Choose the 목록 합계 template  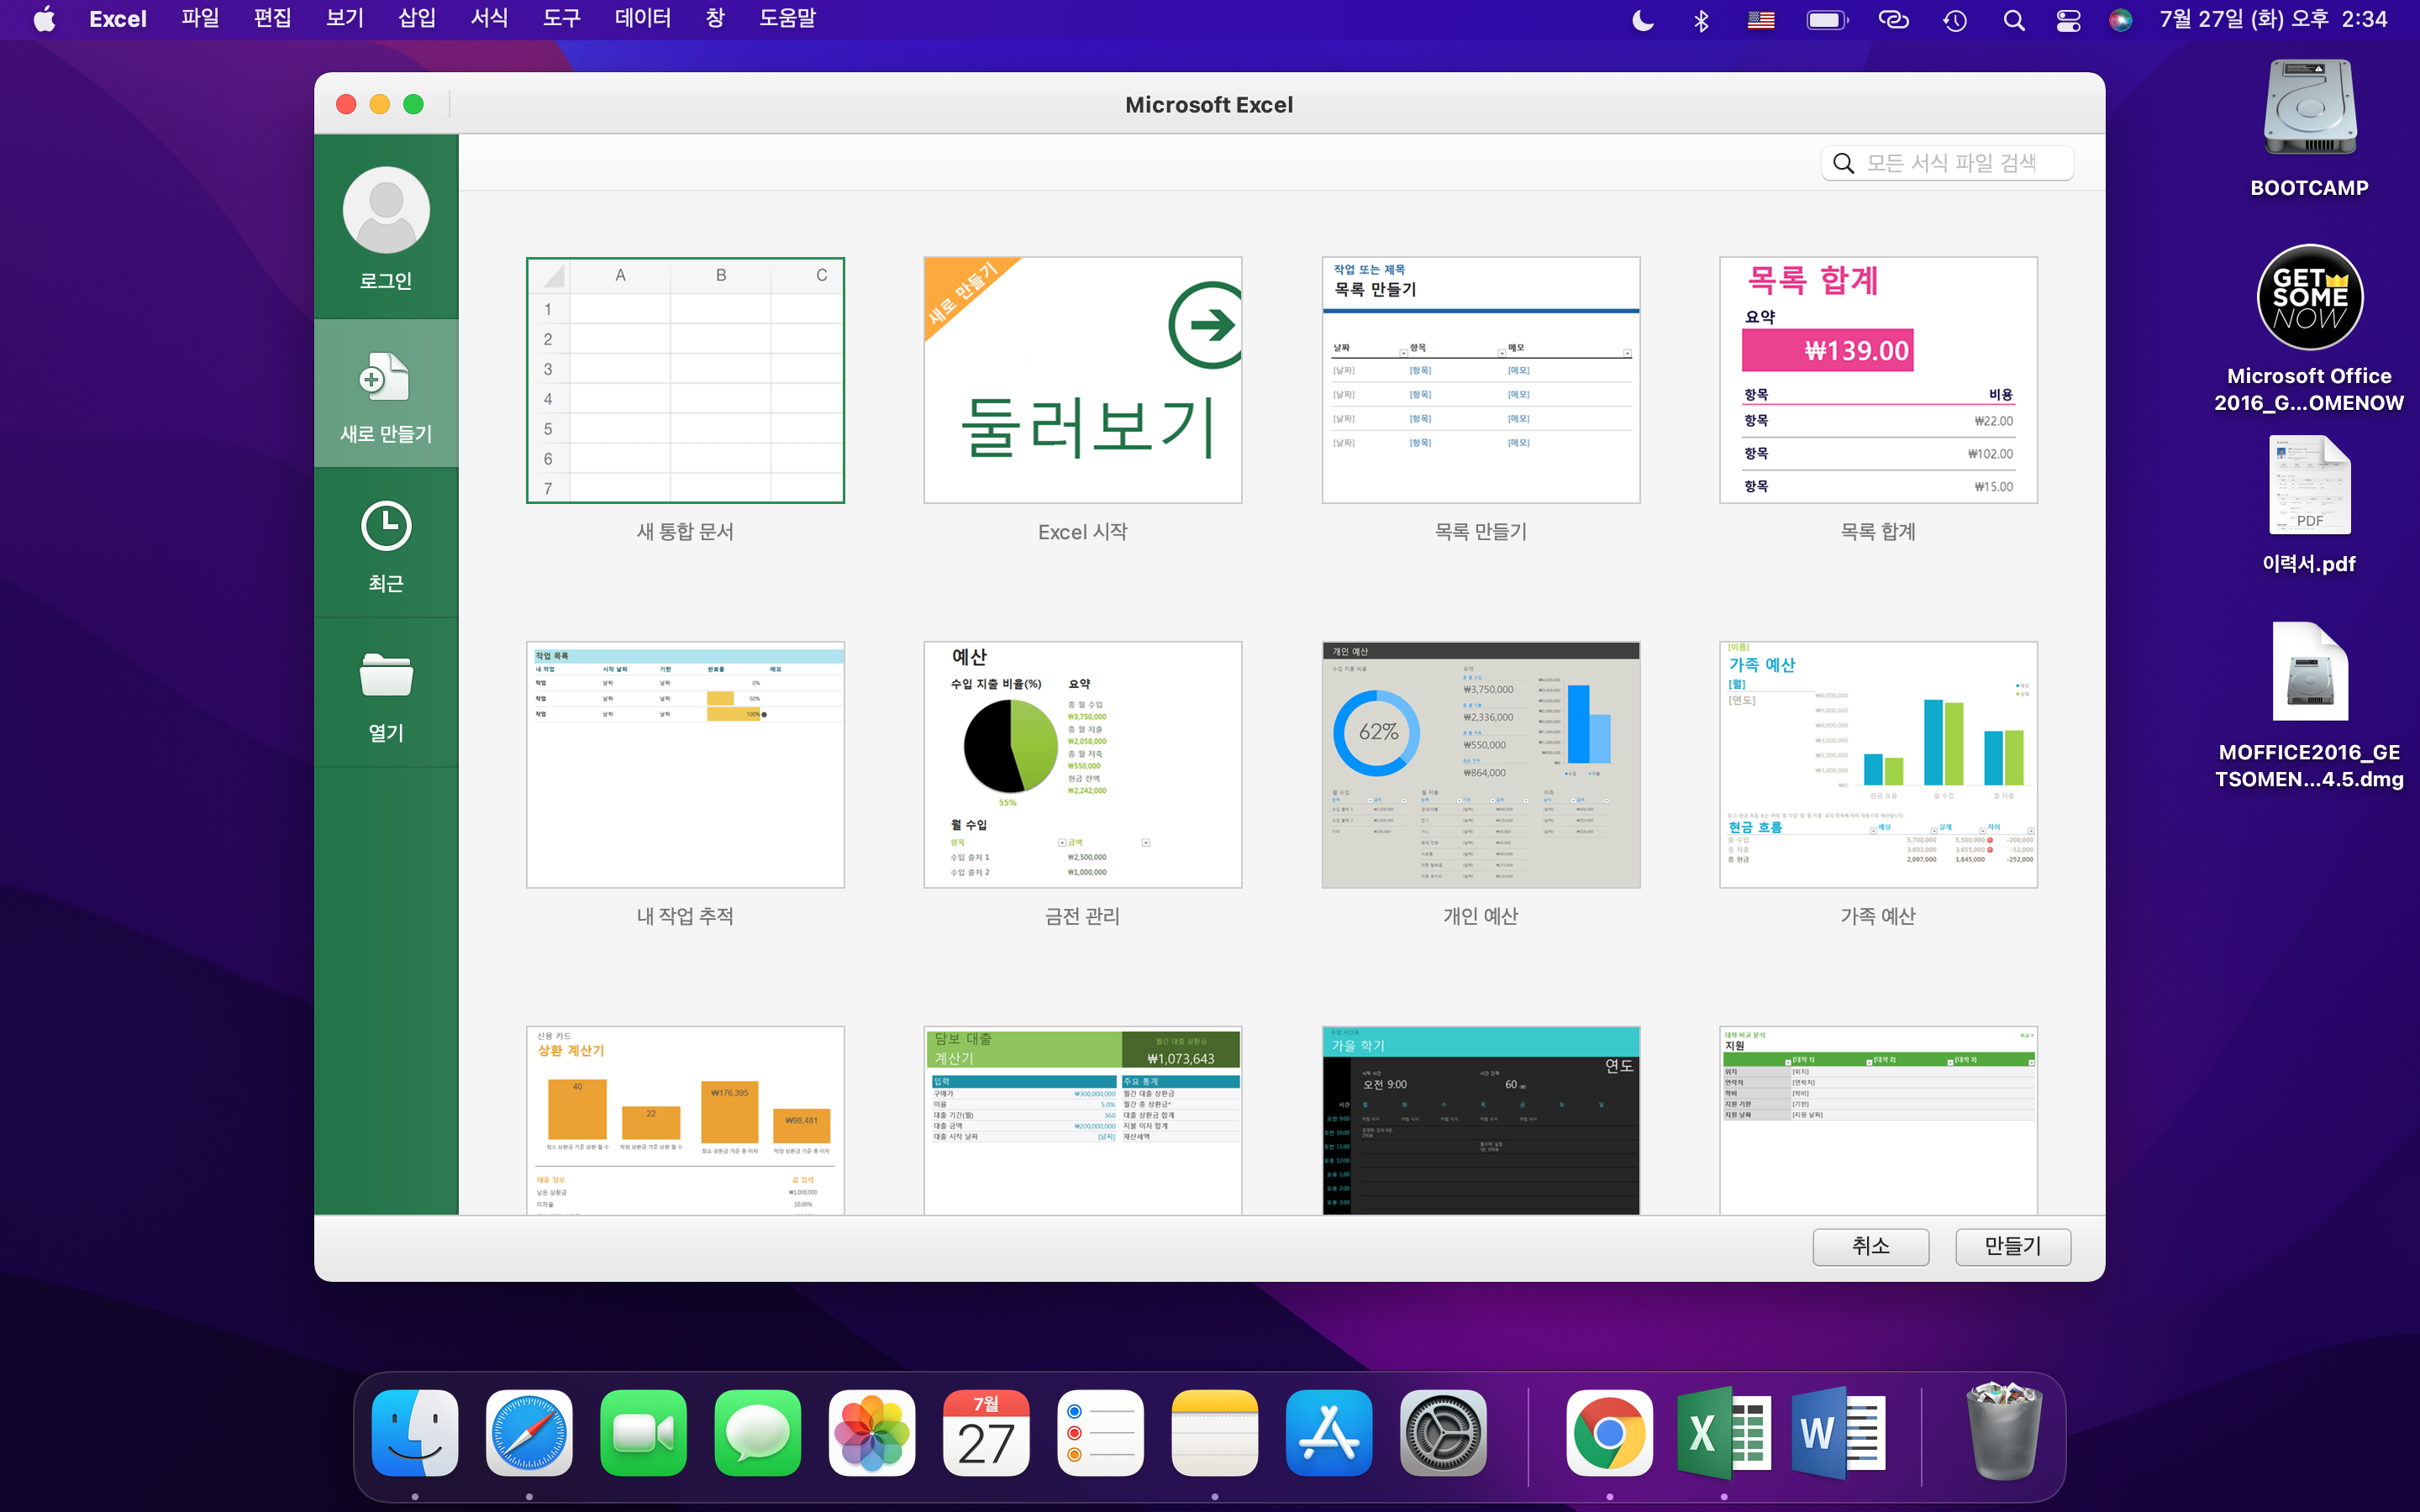click(x=1879, y=380)
